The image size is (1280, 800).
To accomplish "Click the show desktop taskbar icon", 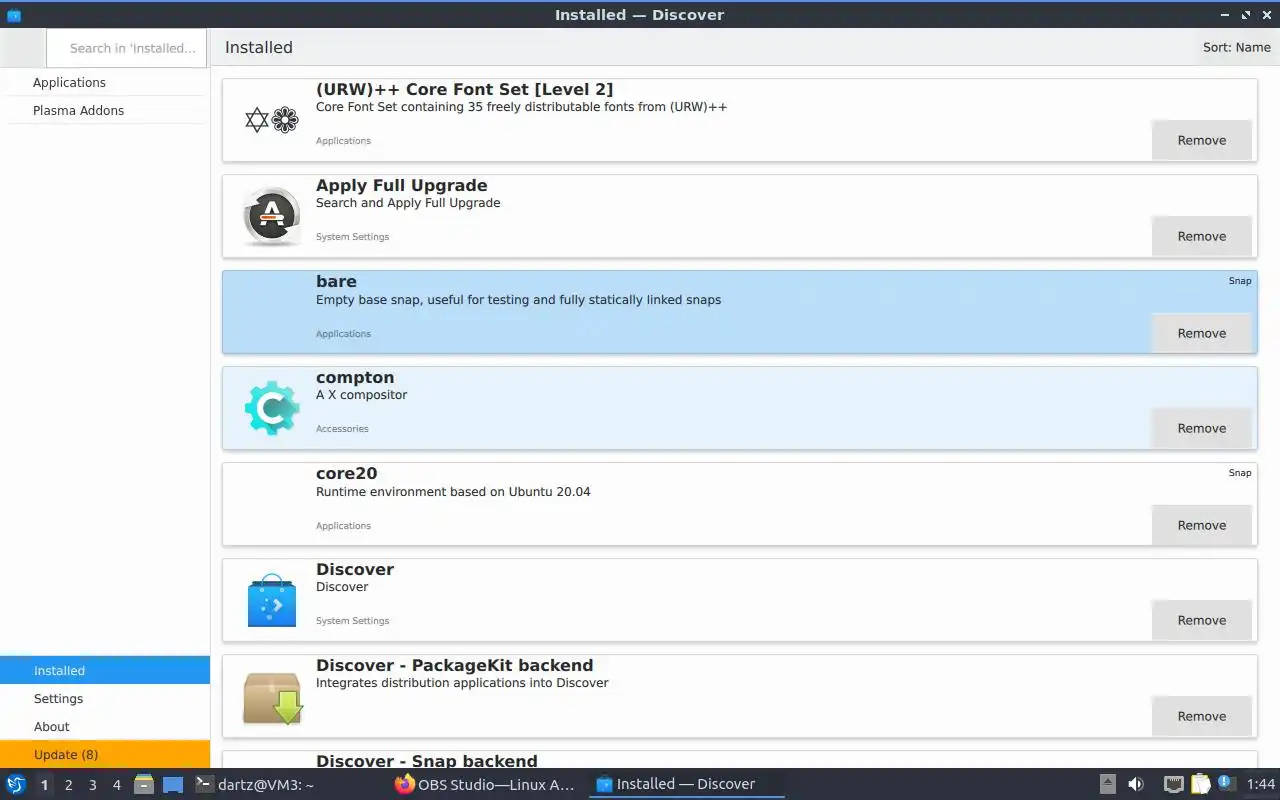I will (x=173, y=785).
